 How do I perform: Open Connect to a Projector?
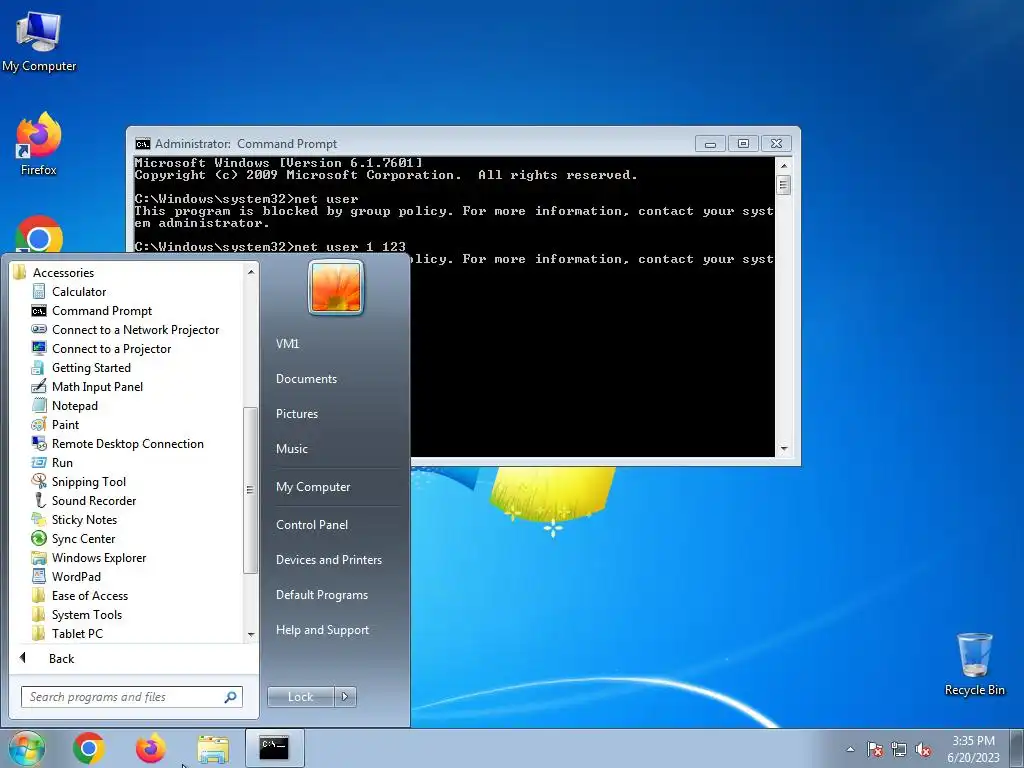pos(111,349)
